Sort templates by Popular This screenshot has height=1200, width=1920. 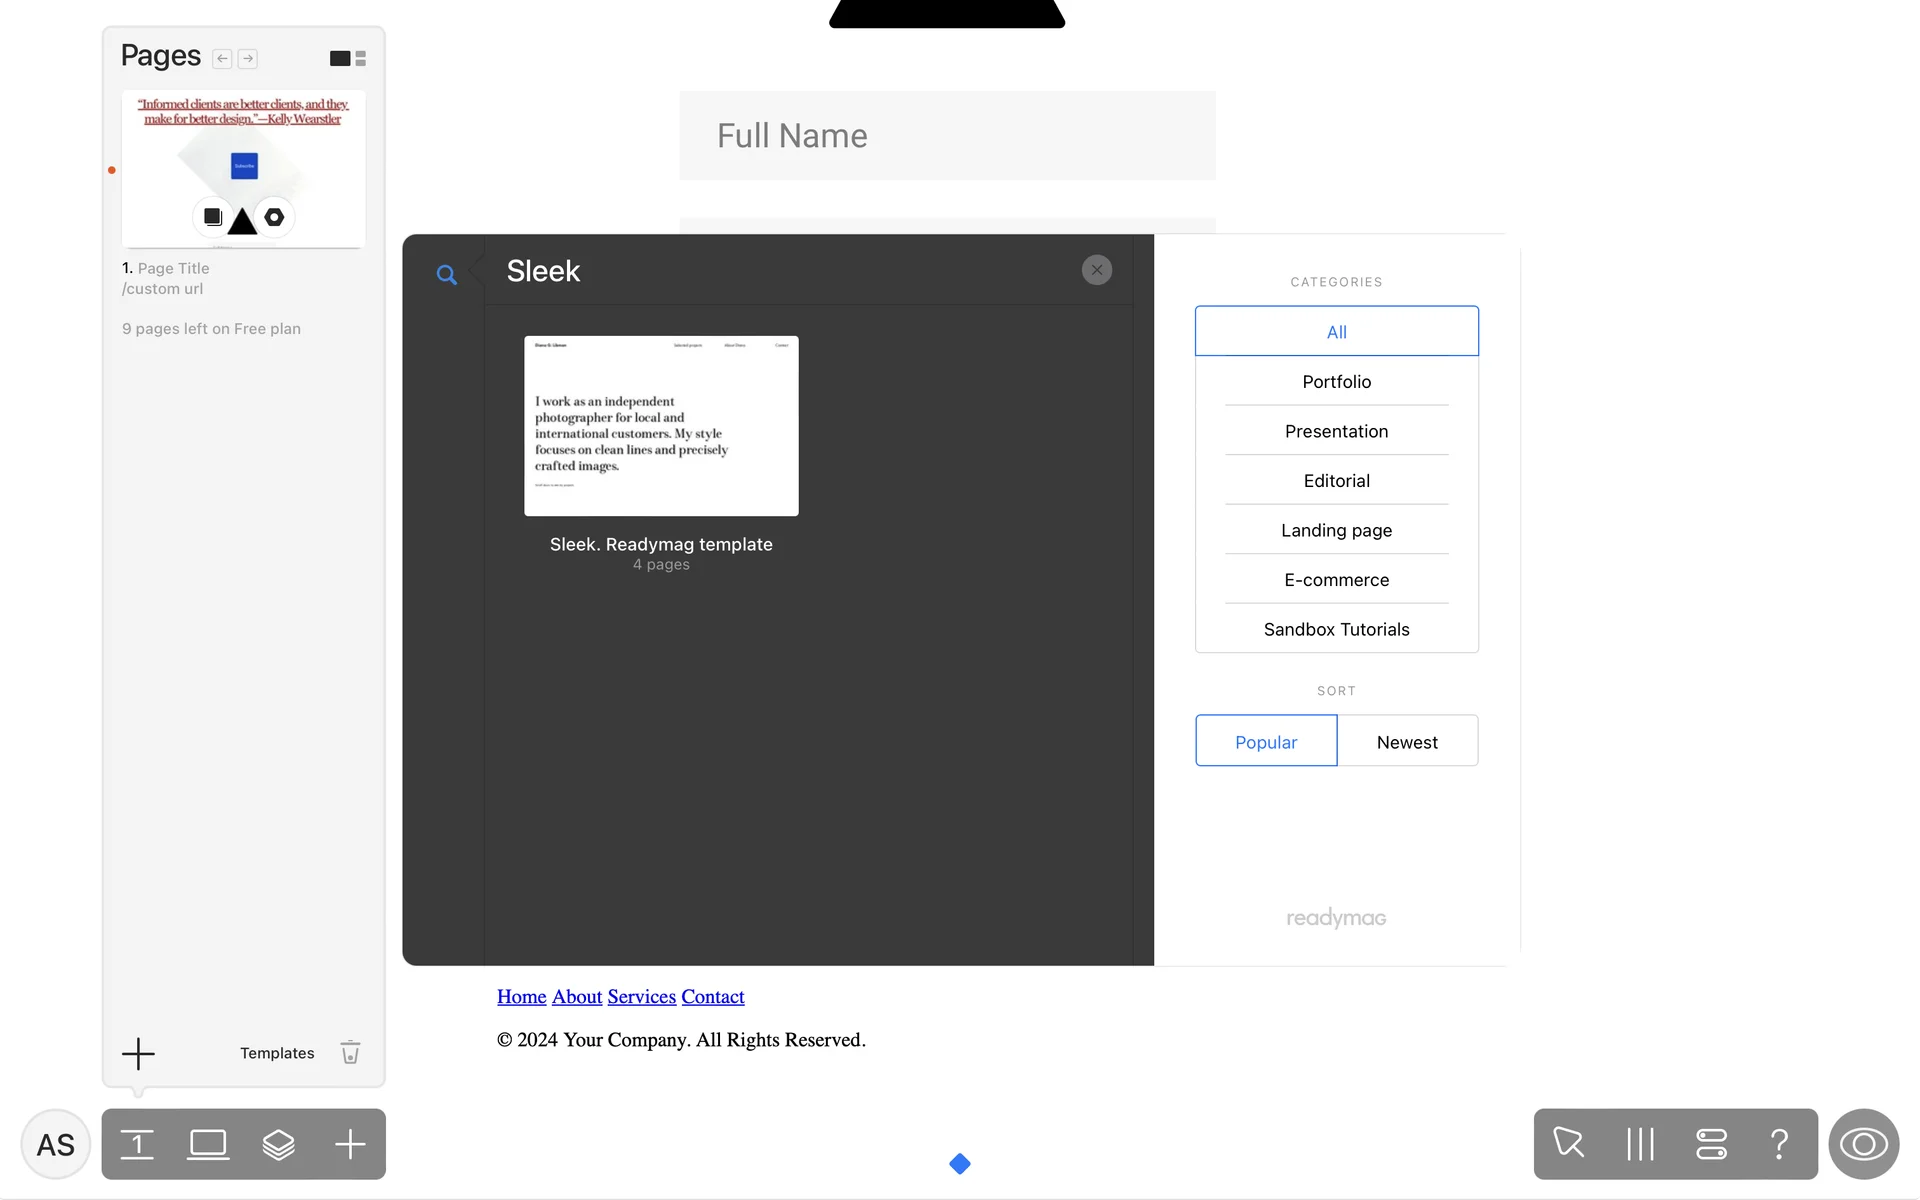[x=1266, y=742]
